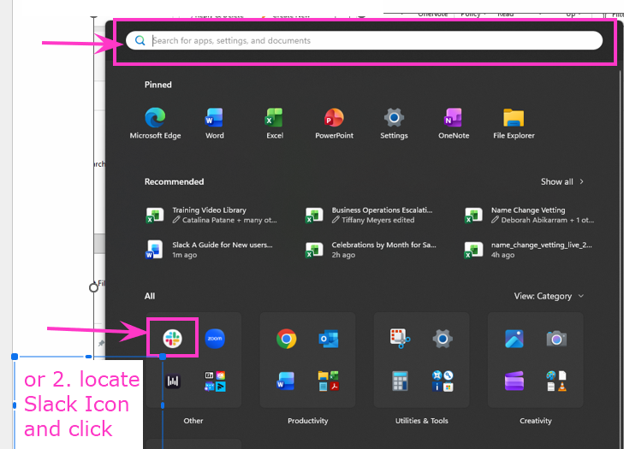The width and height of the screenshot is (624, 449).
Task: Launch Word from Pinned apps
Action: (x=214, y=123)
